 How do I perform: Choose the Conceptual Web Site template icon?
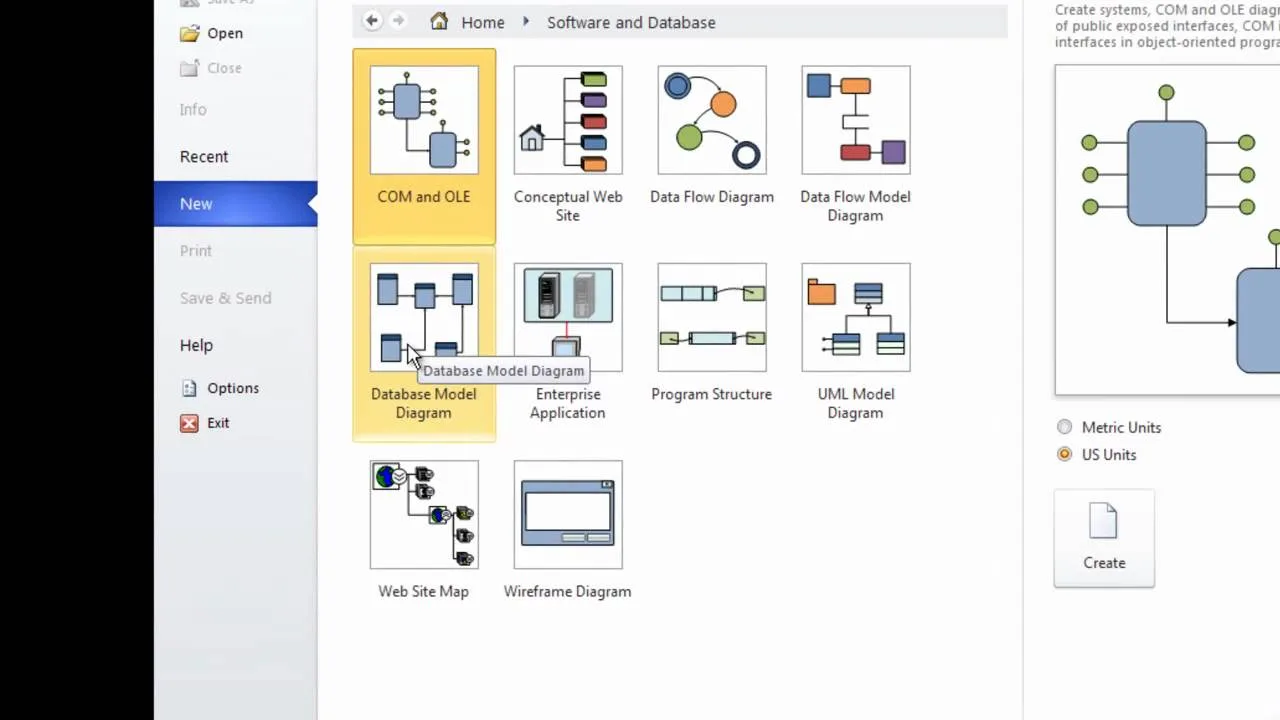[568, 120]
